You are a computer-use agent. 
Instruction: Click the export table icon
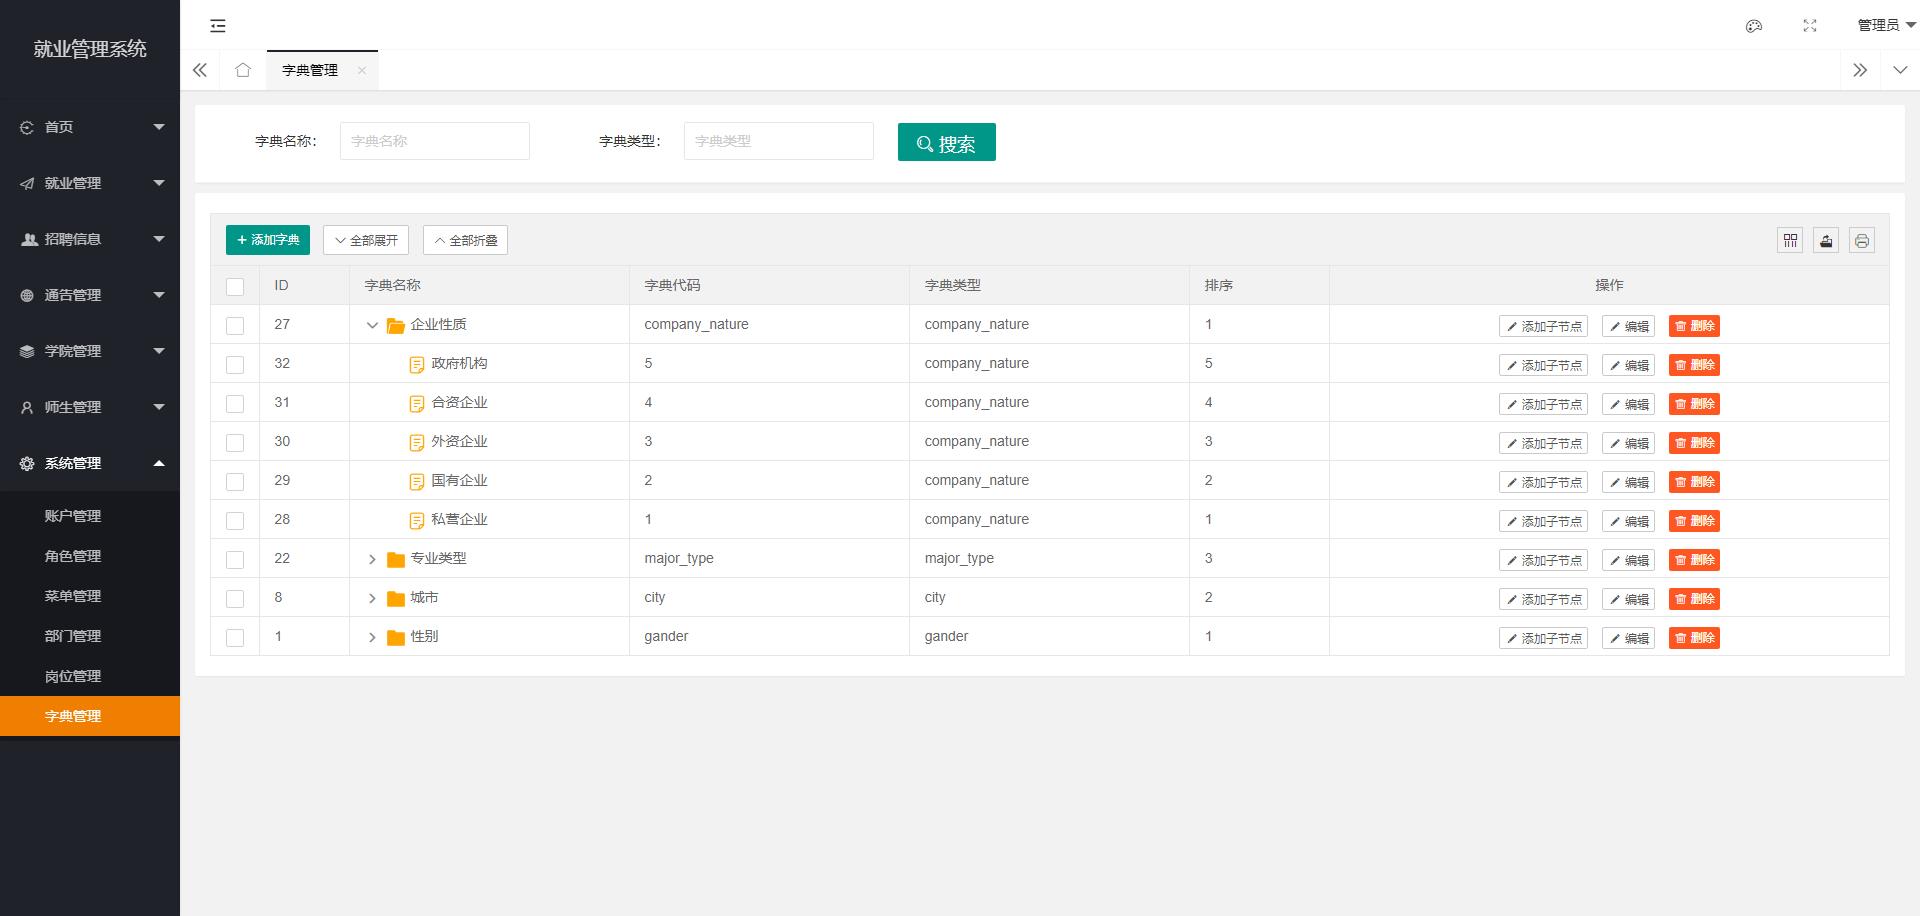point(1826,240)
